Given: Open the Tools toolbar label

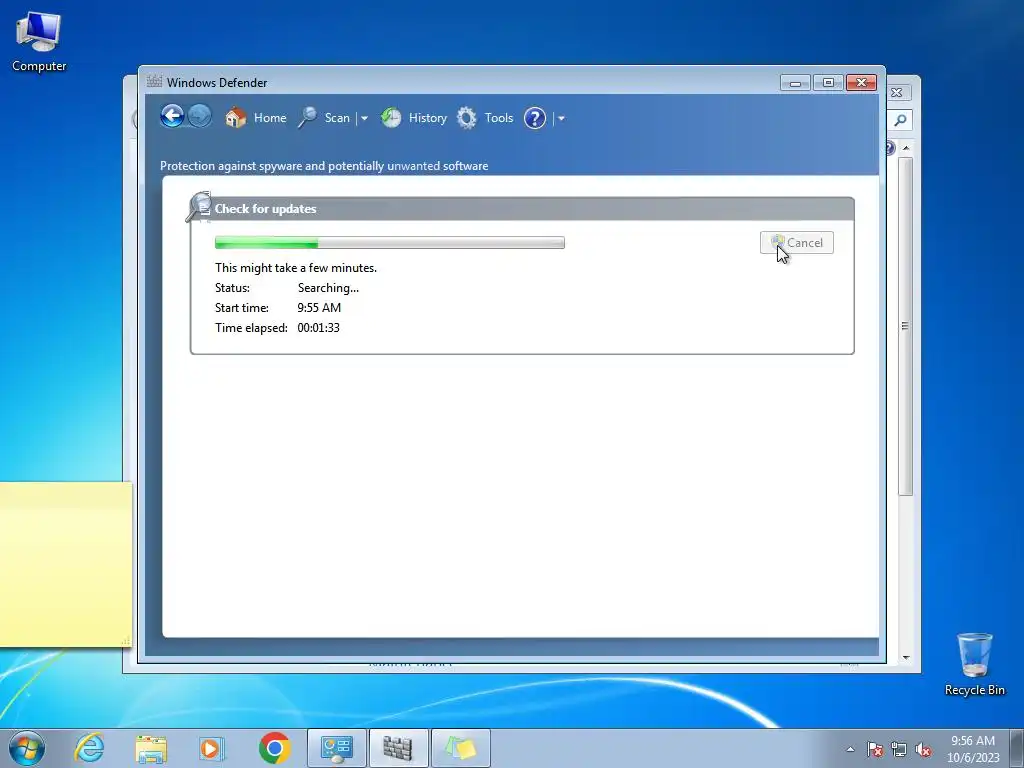Looking at the screenshot, I should pyautogui.click(x=499, y=118).
